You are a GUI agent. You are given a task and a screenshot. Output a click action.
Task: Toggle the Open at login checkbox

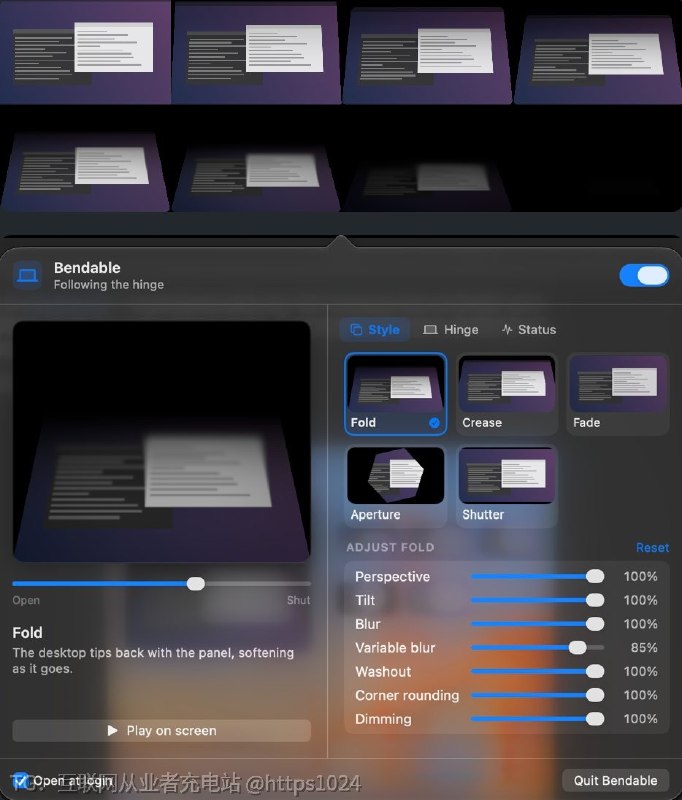pos(21,781)
